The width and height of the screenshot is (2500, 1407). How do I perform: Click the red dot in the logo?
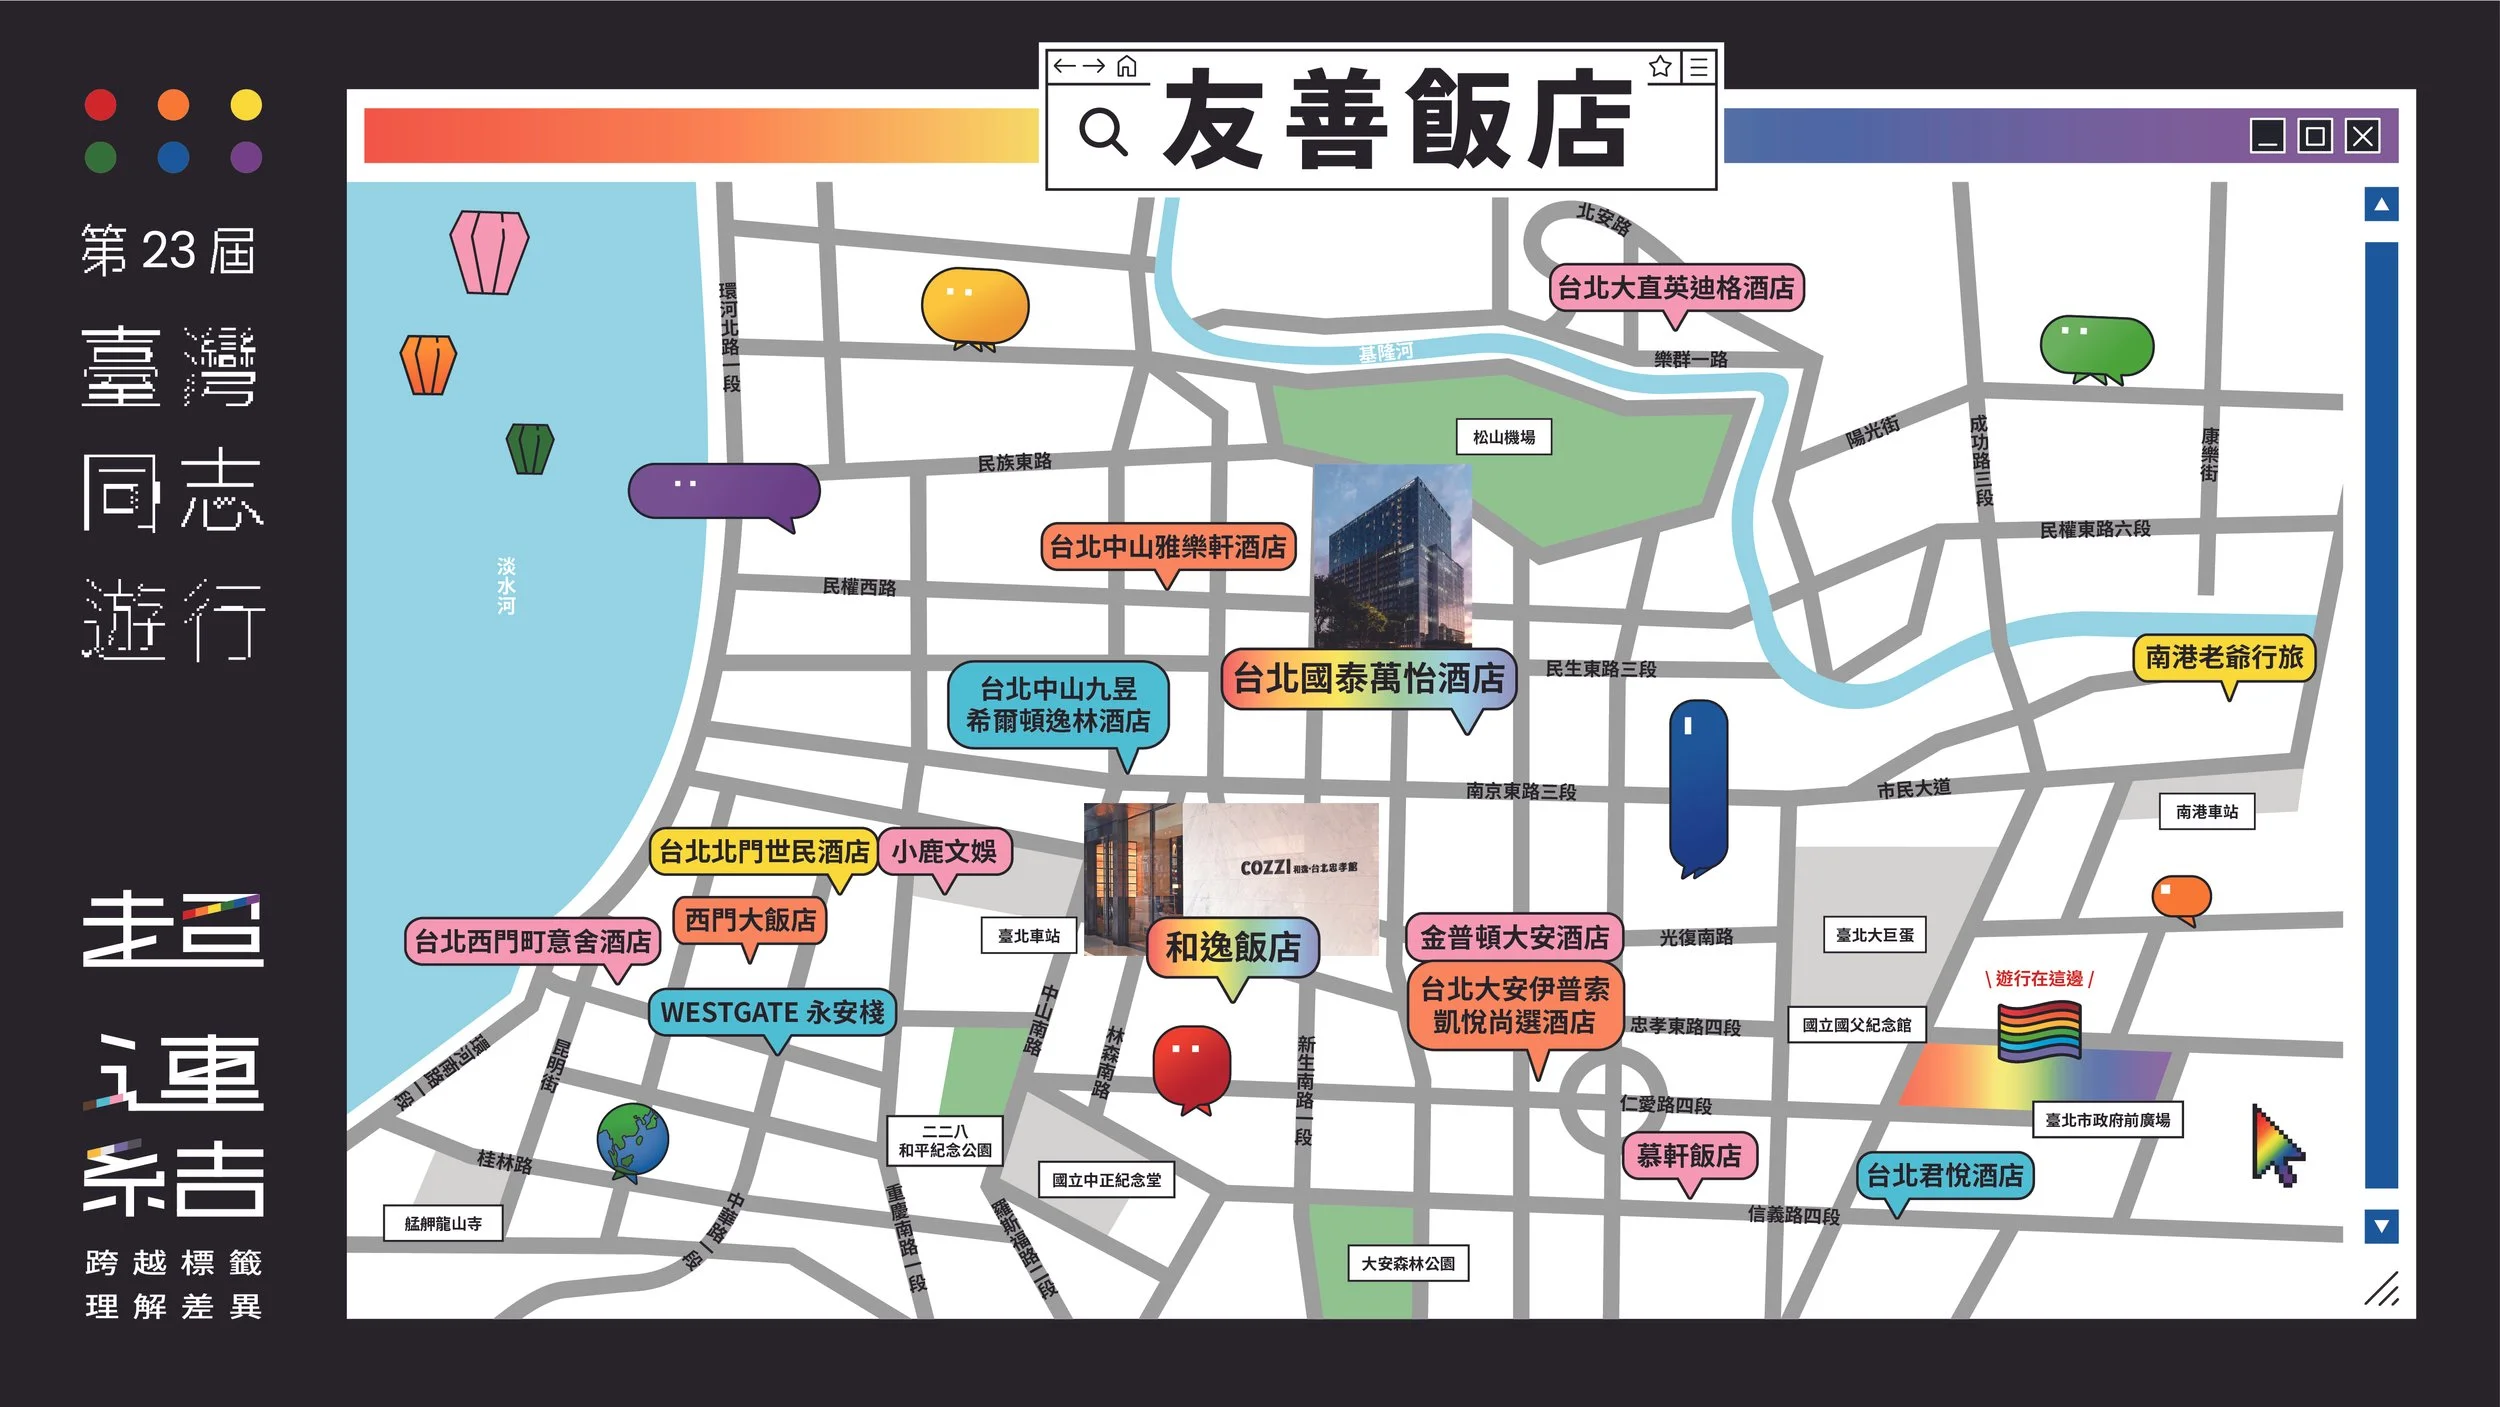tap(101, 105)
